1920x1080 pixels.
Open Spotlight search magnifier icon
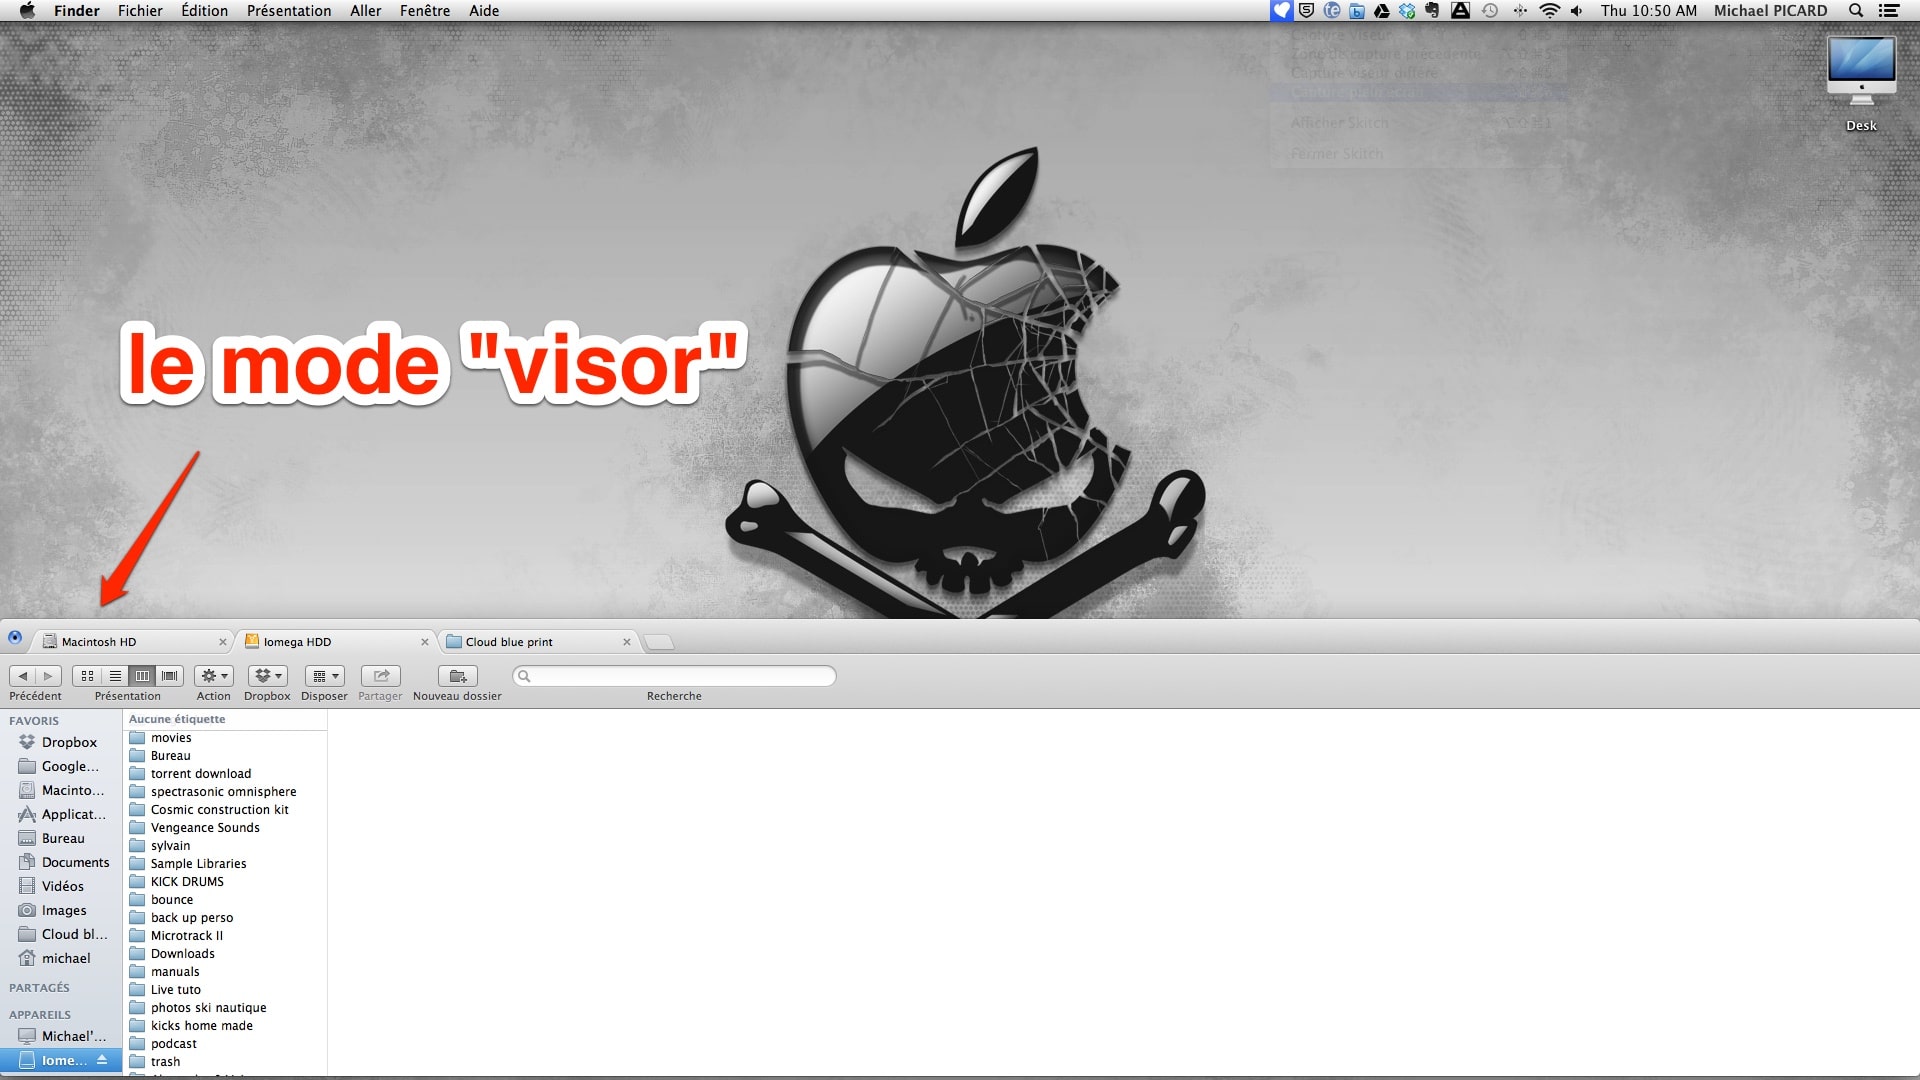pyautogui.click(x=1855, y=11)
